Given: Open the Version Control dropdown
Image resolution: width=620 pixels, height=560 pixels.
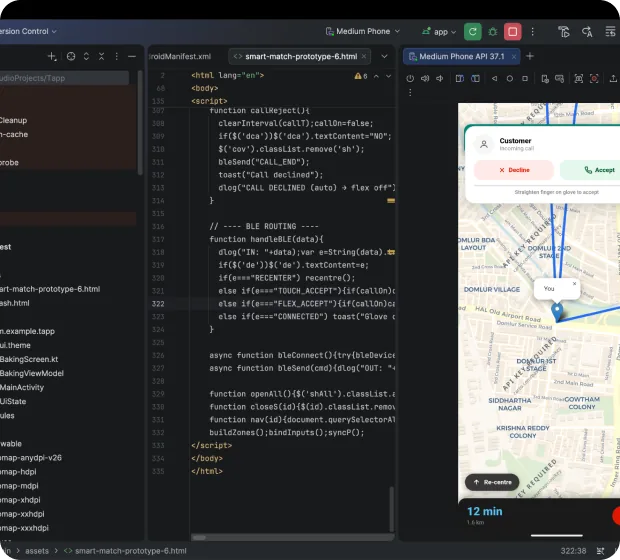Looking at the screenshot, I should coord(28,31).
